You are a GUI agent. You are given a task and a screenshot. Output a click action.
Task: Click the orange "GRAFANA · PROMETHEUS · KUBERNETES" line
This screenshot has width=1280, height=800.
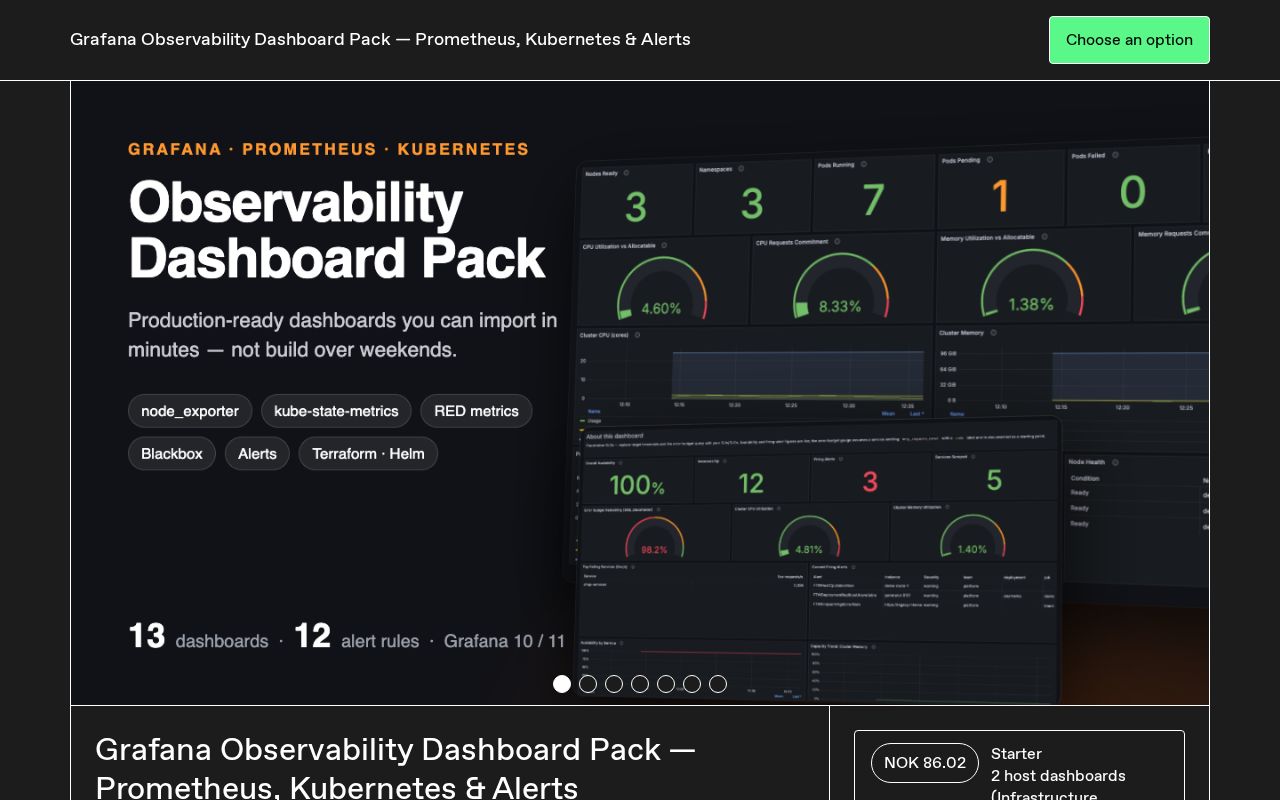coord(329,149)
